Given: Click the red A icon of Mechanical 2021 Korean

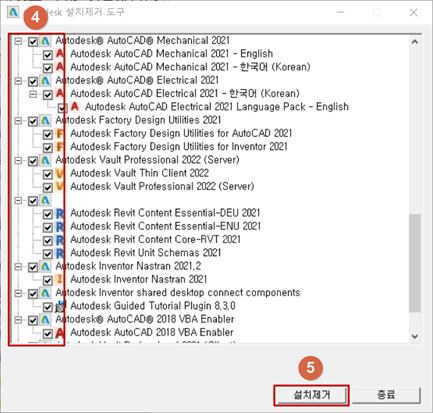Looking at the screenshot, I should click(x=60, y=67).
